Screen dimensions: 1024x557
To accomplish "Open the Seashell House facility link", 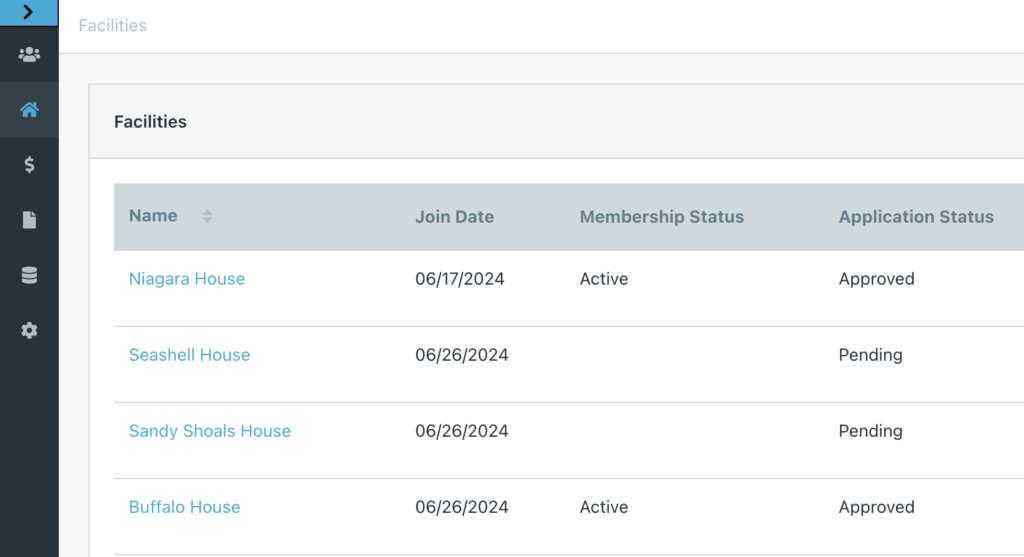I will [189, 355].
